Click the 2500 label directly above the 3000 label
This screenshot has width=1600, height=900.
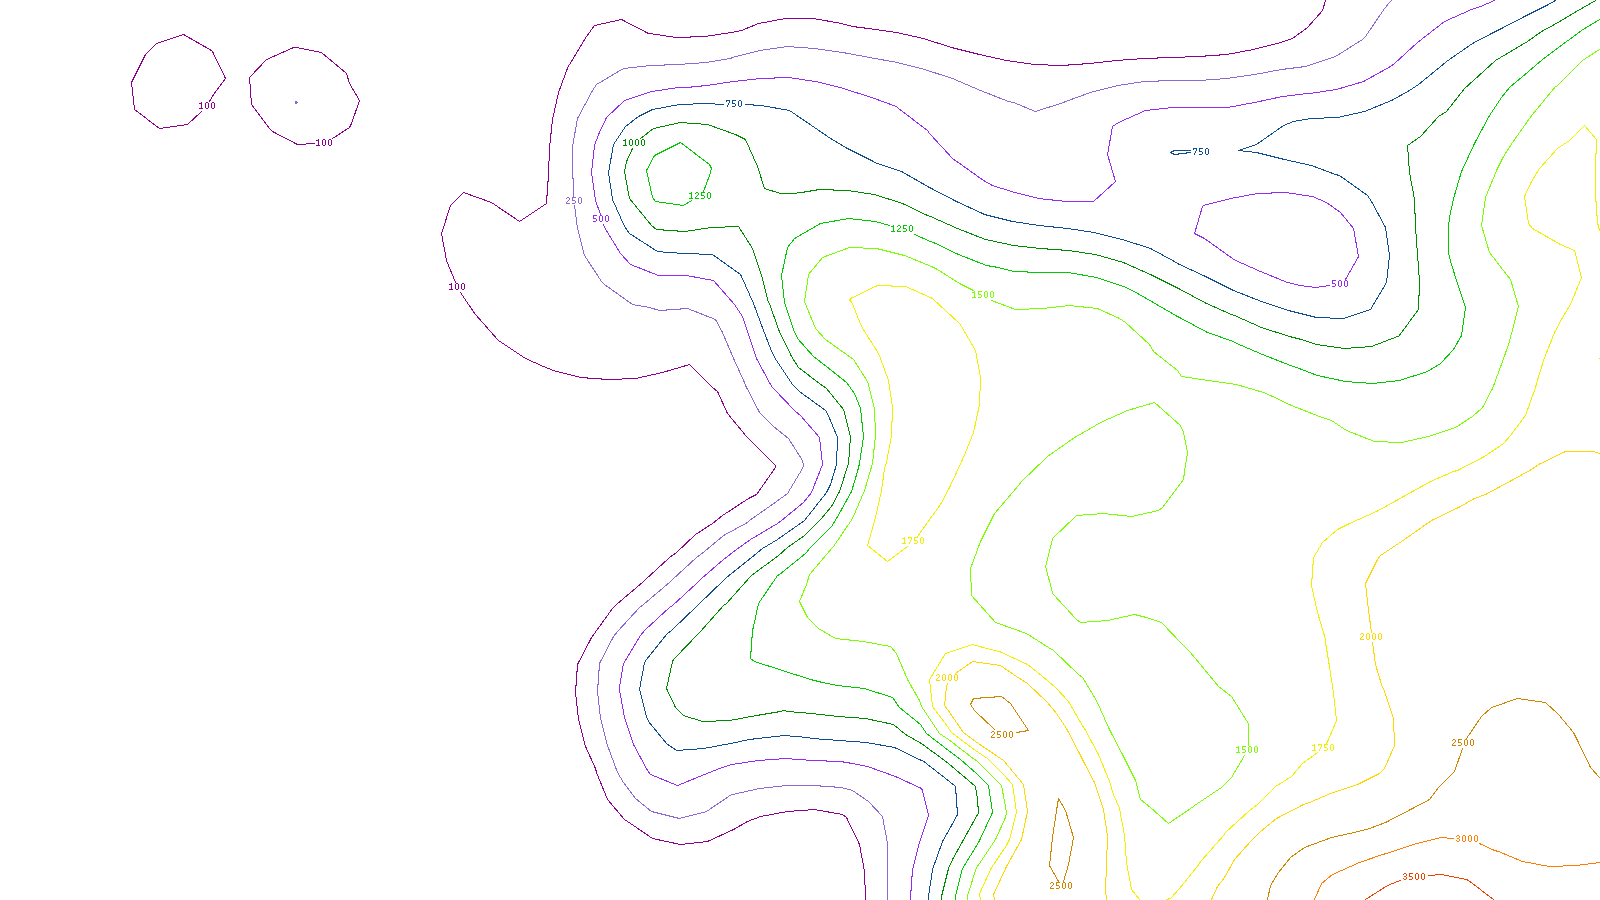[x=1463, y=743]
